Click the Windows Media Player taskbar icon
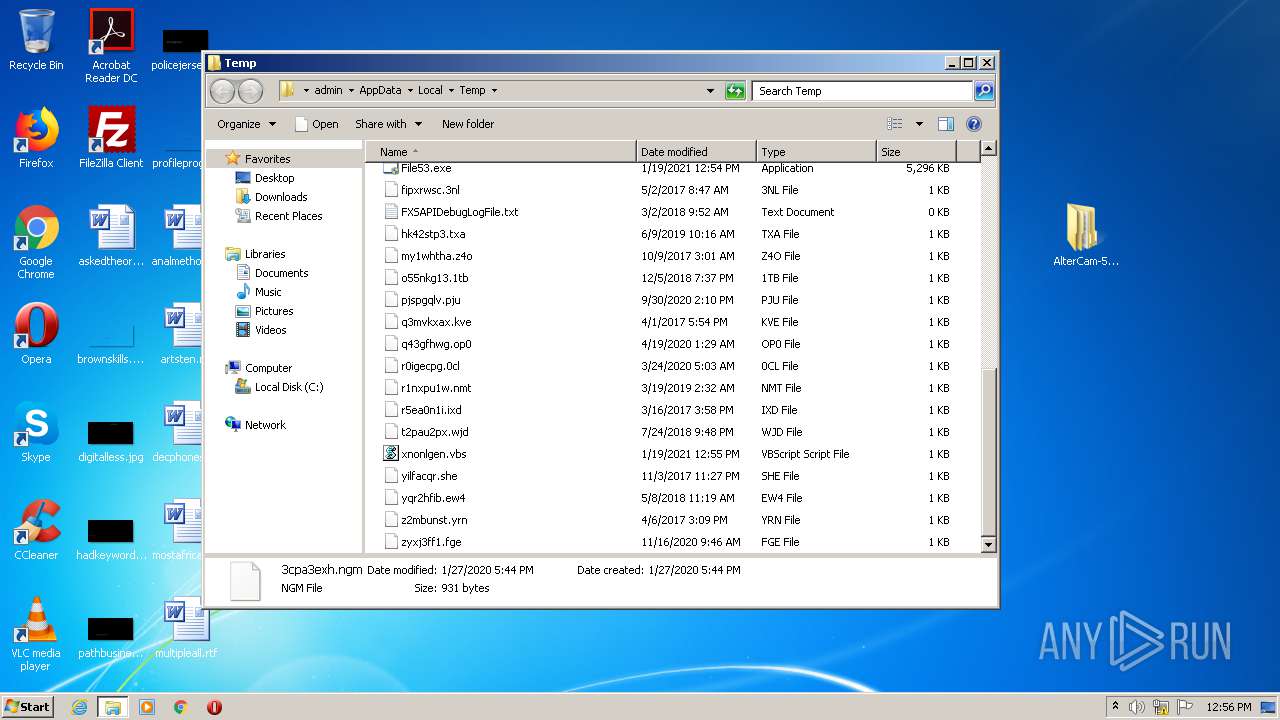 click(x=147, y=707)
